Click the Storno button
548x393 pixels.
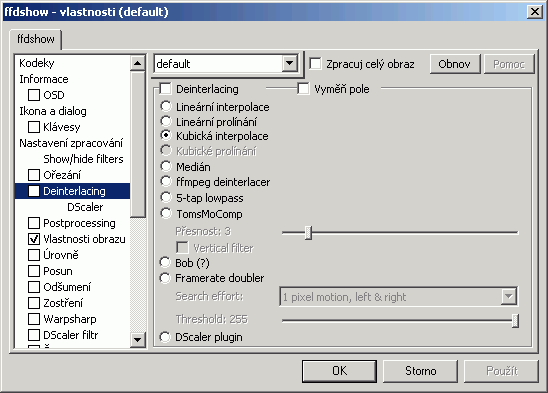pyautogui.click(x=420, y=371)
